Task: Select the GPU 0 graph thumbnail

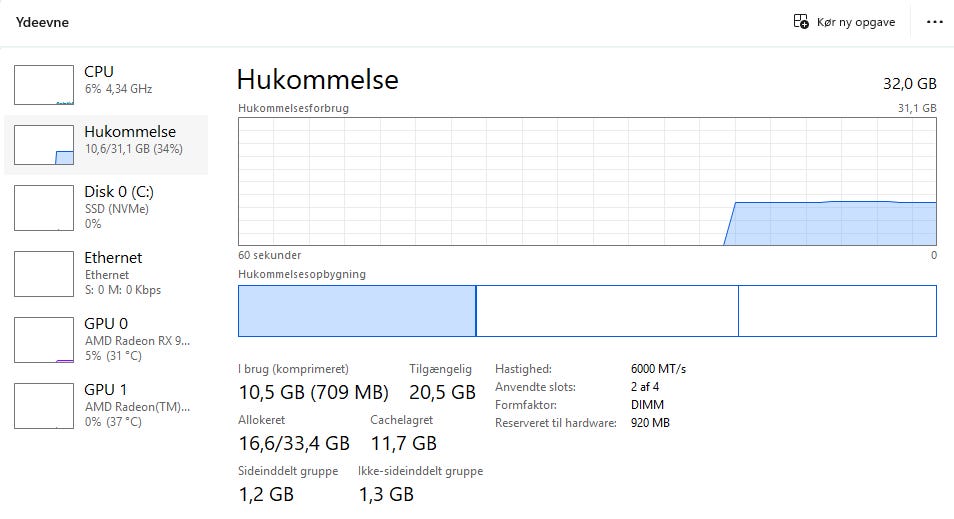Action: (44, 339)
